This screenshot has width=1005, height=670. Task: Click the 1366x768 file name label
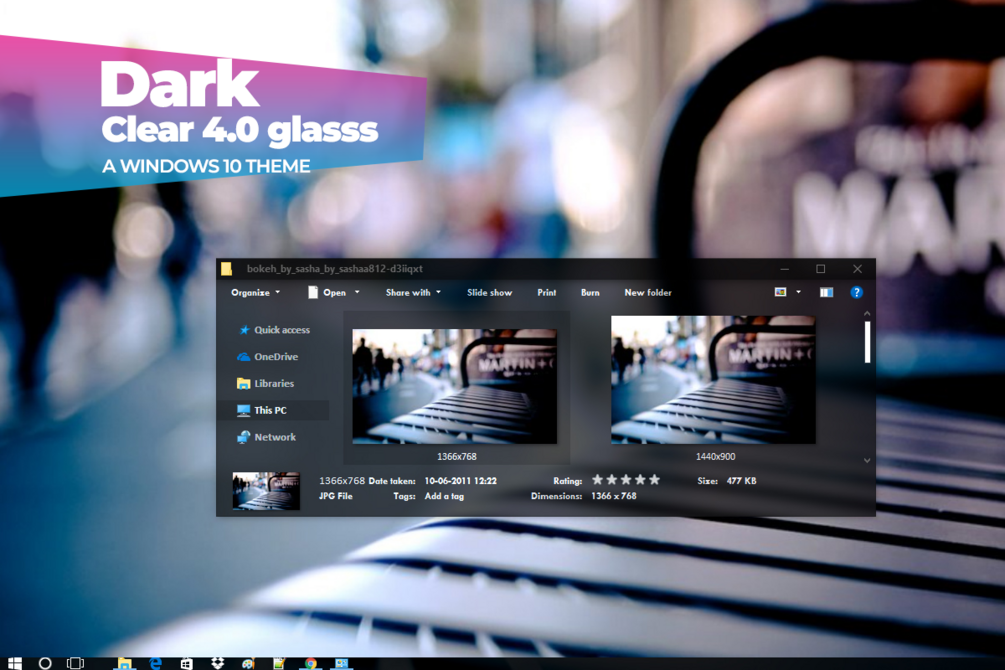[457, 456]
